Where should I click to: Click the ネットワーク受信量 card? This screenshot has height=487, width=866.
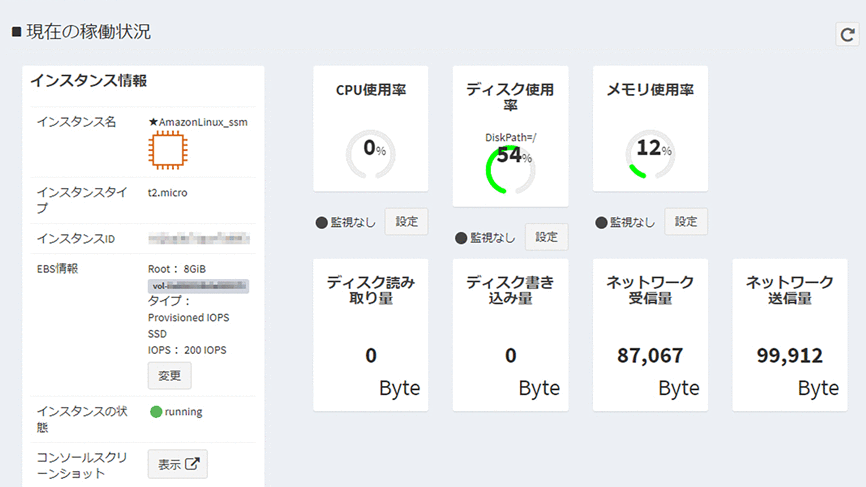tap(650, 335)
